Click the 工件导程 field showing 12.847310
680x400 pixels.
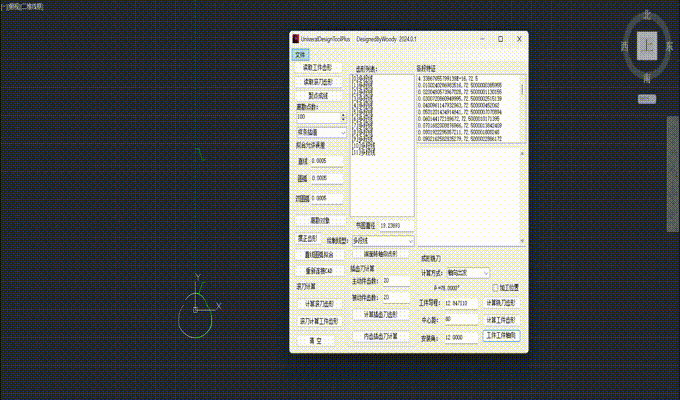[461, 303]
